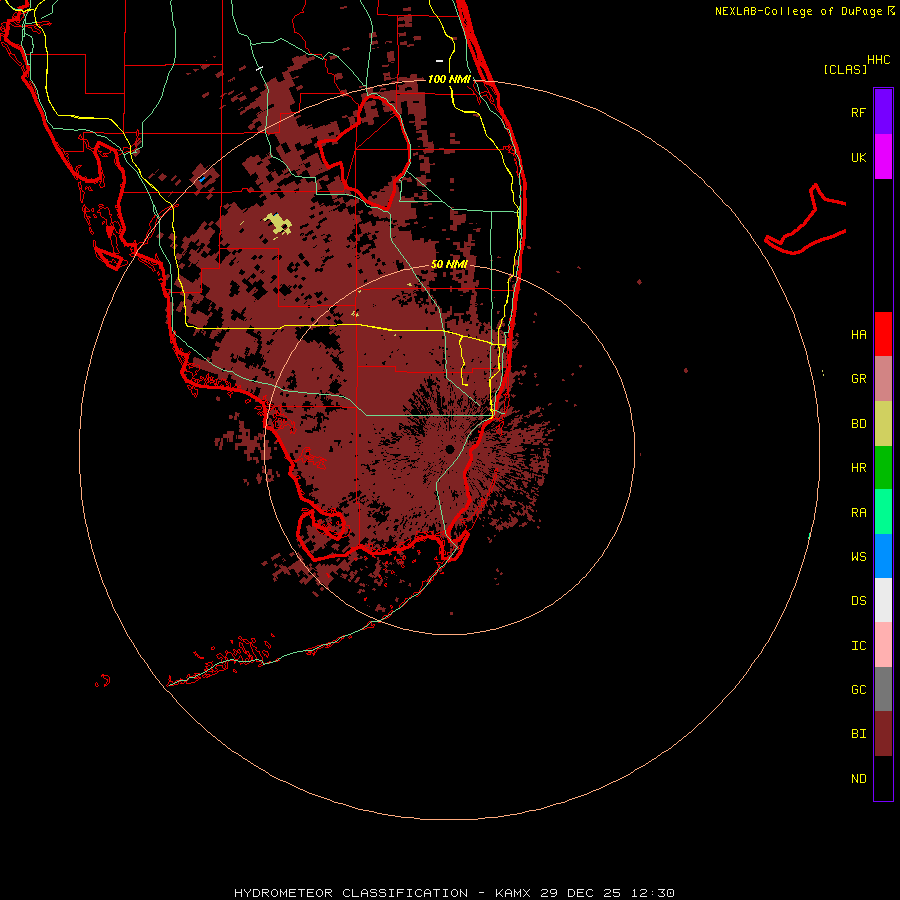Click the IC light pink legend swatch
The height and width of the screenshot is (900, 900).
pyautogui.click(x=883, y=645)
